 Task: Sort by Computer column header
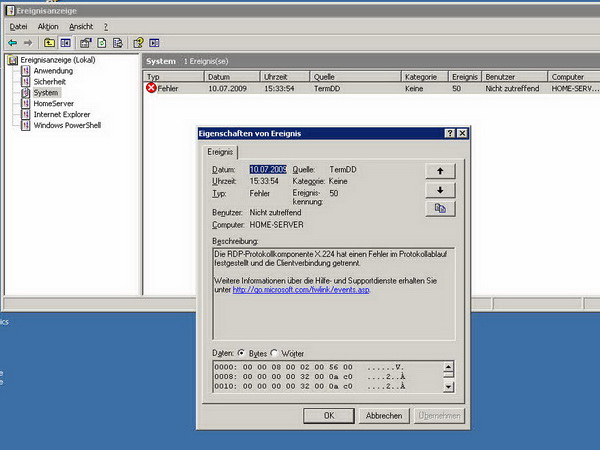point(574,77)
